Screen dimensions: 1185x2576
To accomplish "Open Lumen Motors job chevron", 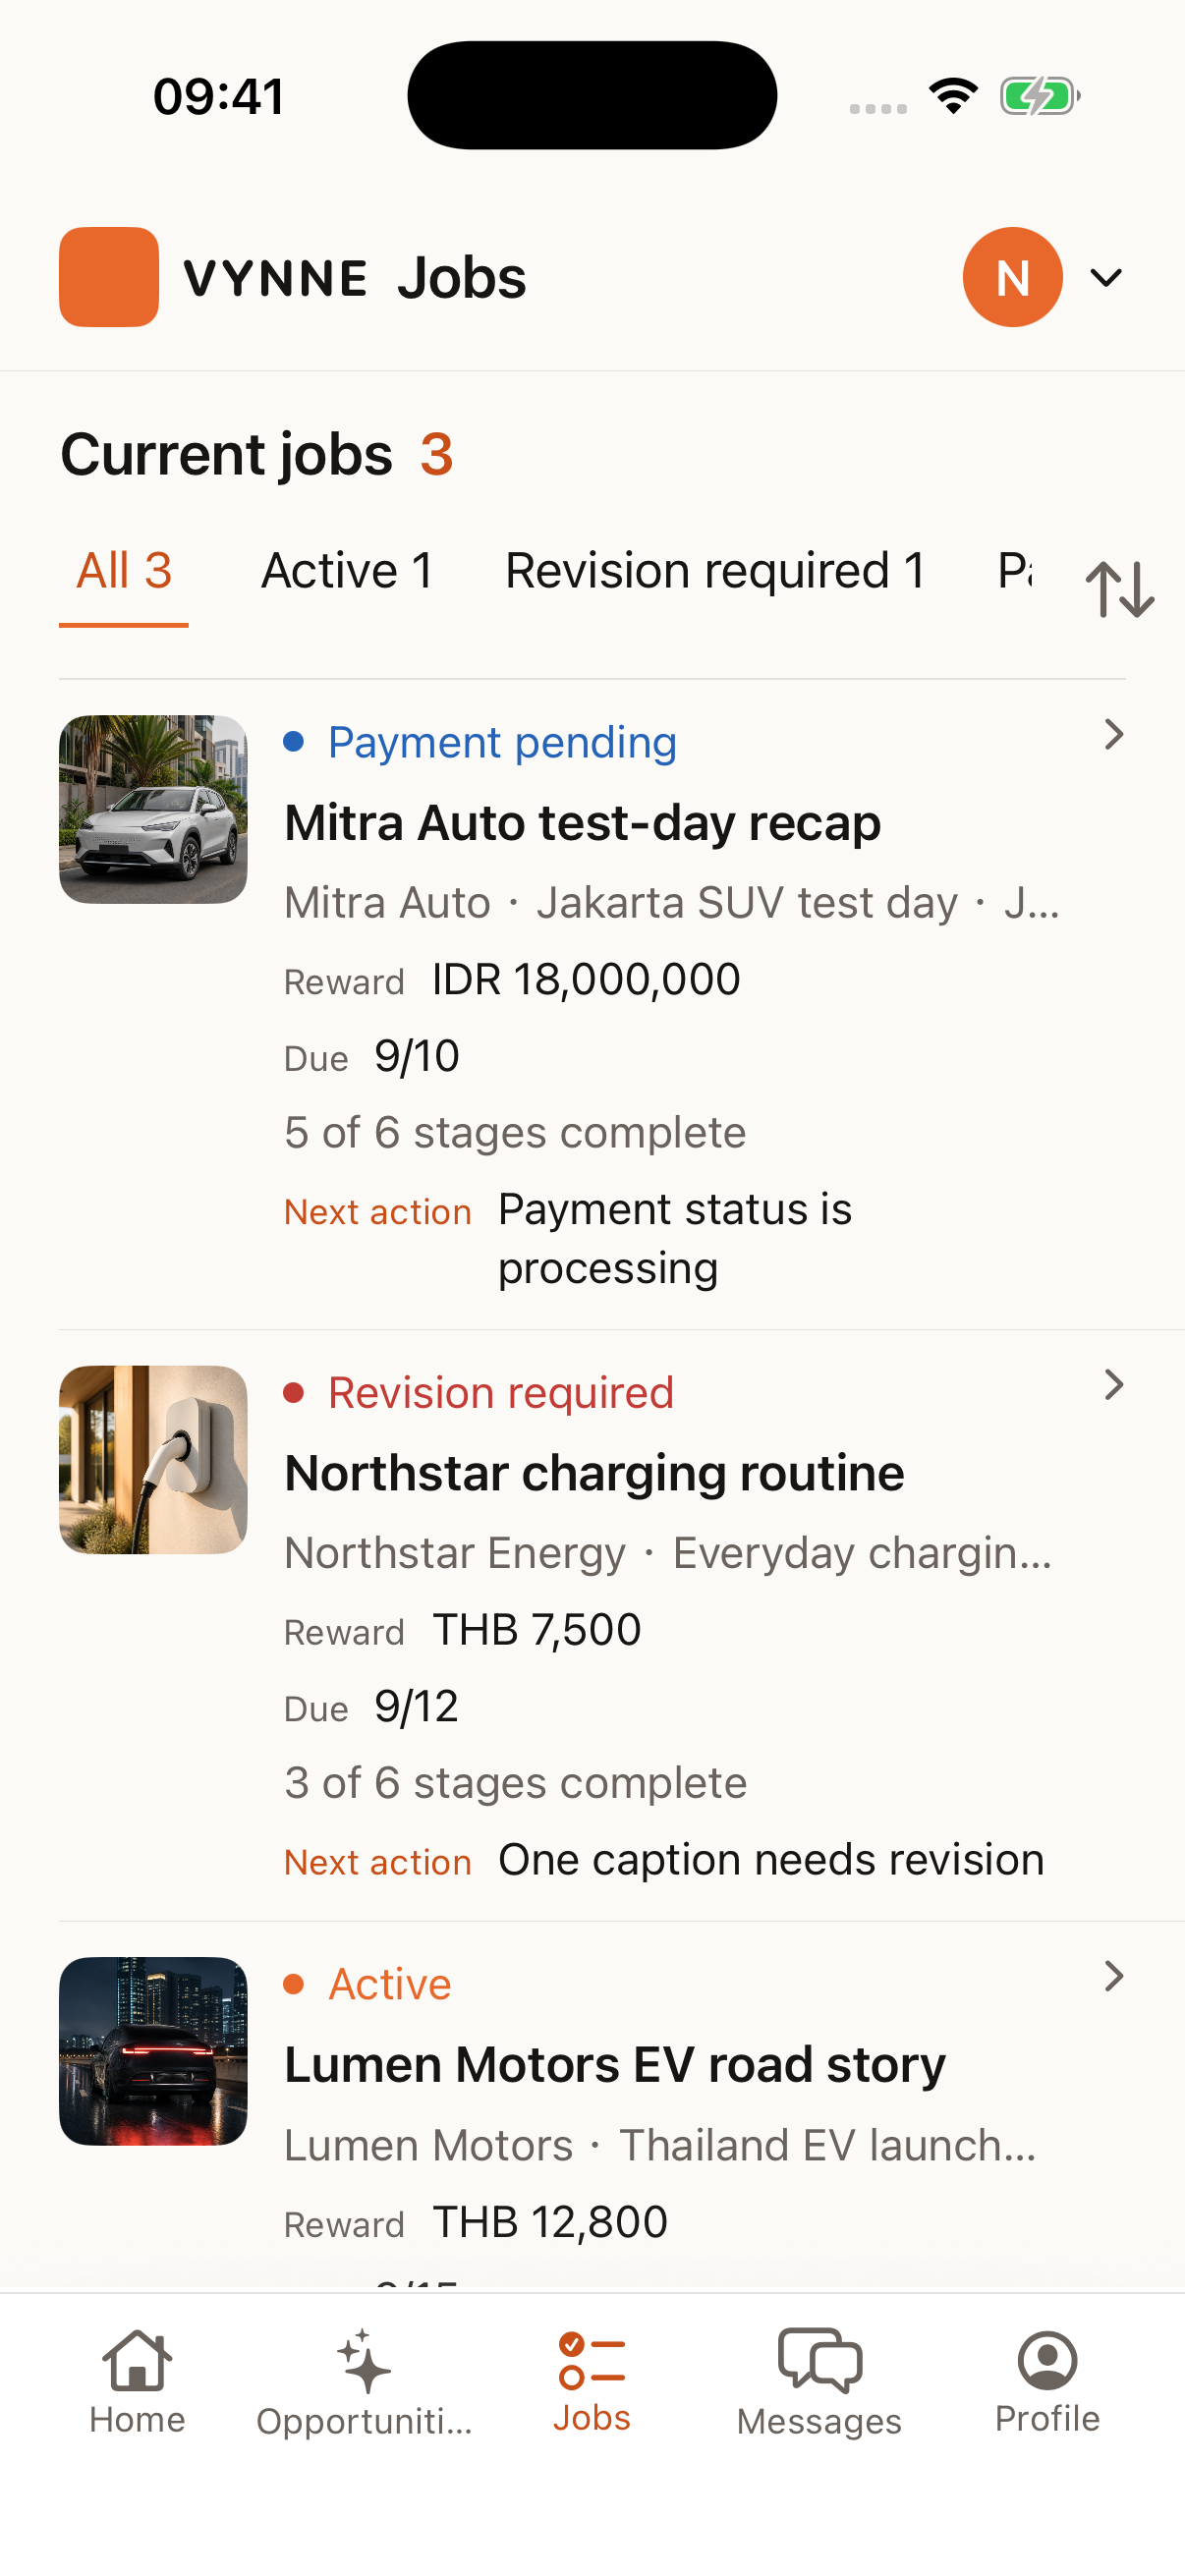I will point(1113,1976).
